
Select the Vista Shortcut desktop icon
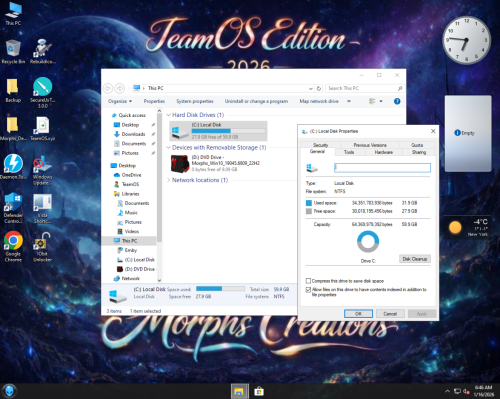pyautogui.click(x=43, y=209)
